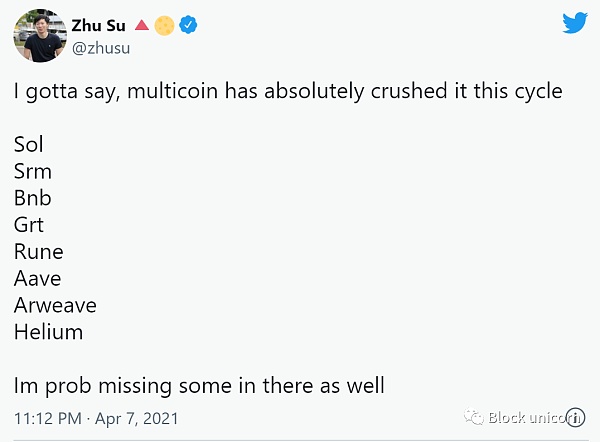Click the Apr 7, 2021 date

point(140,417)
